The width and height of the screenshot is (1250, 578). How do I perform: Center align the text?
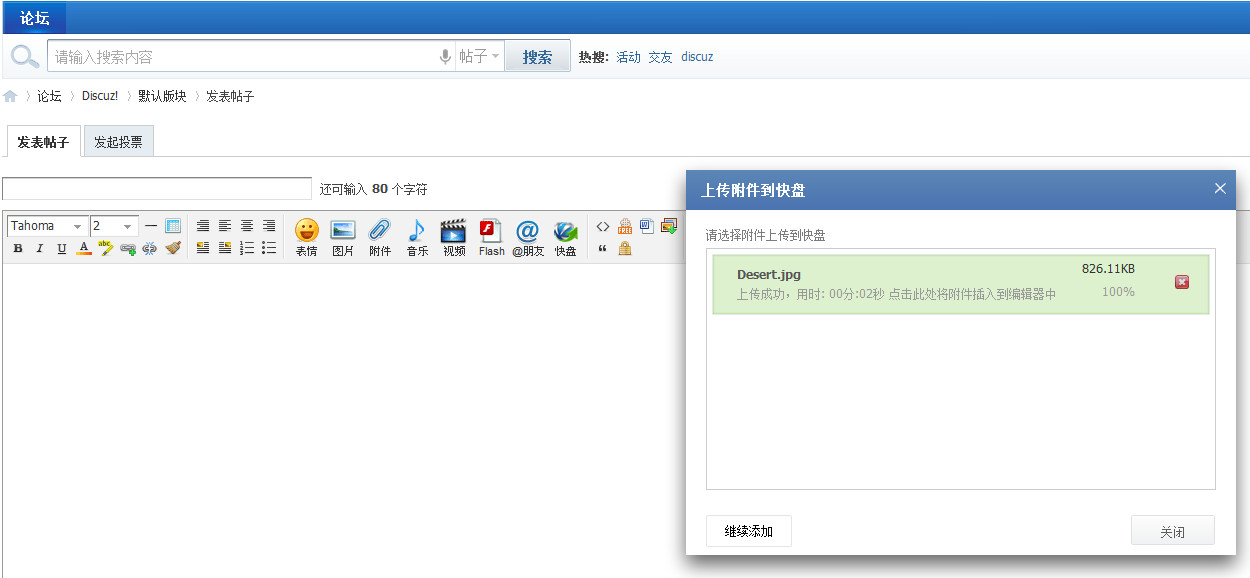coord(247,226)
